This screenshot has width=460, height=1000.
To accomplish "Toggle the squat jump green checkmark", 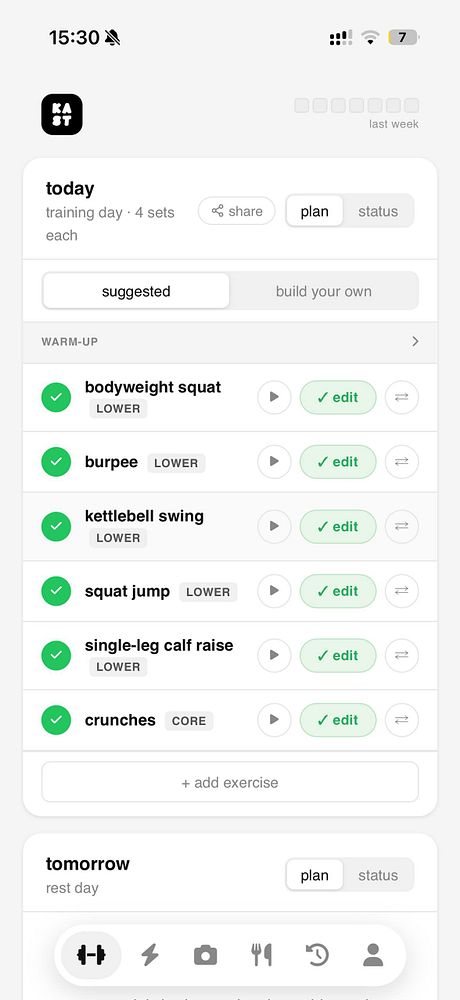I will point(56,591).
